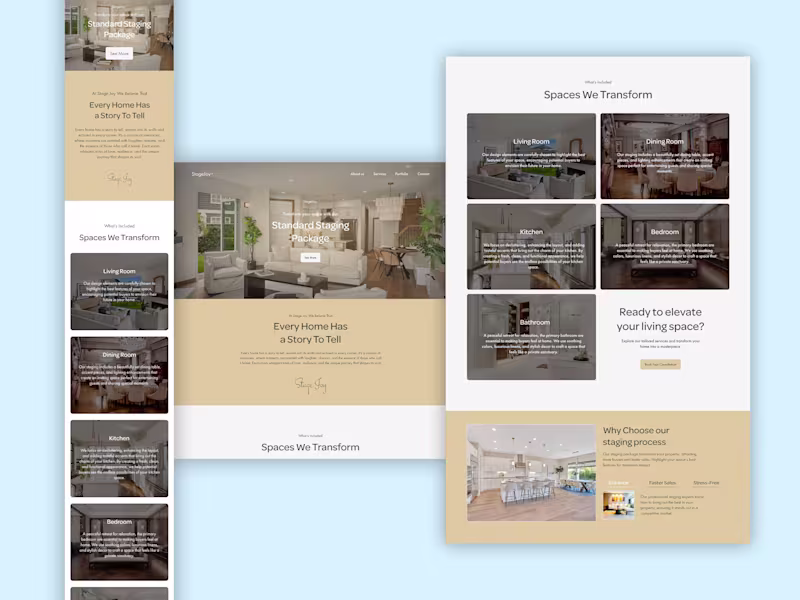Open the Services nav link
Image resolution: width=800 pixels, height=600 pixels.
(x=380, y=174)
